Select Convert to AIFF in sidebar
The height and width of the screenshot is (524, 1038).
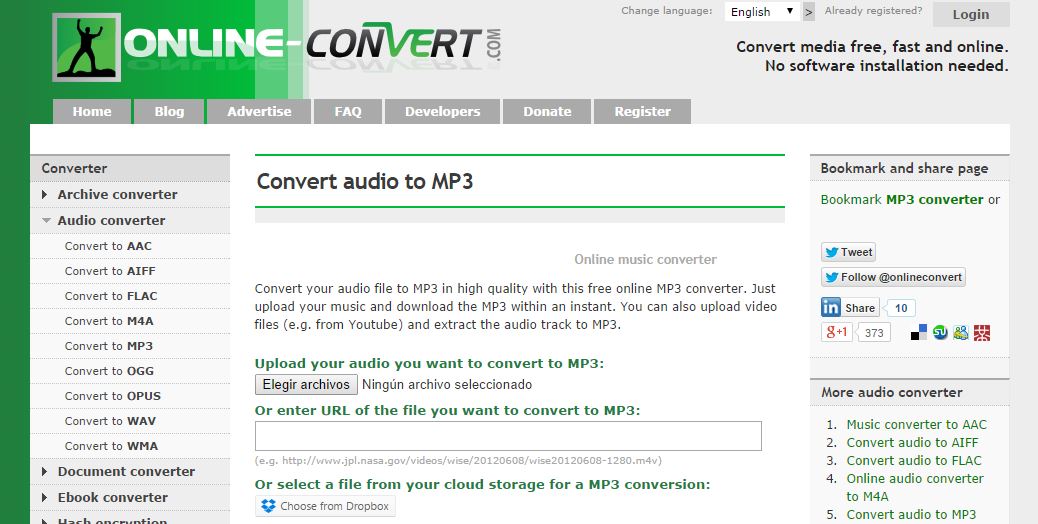pos(110,271)
